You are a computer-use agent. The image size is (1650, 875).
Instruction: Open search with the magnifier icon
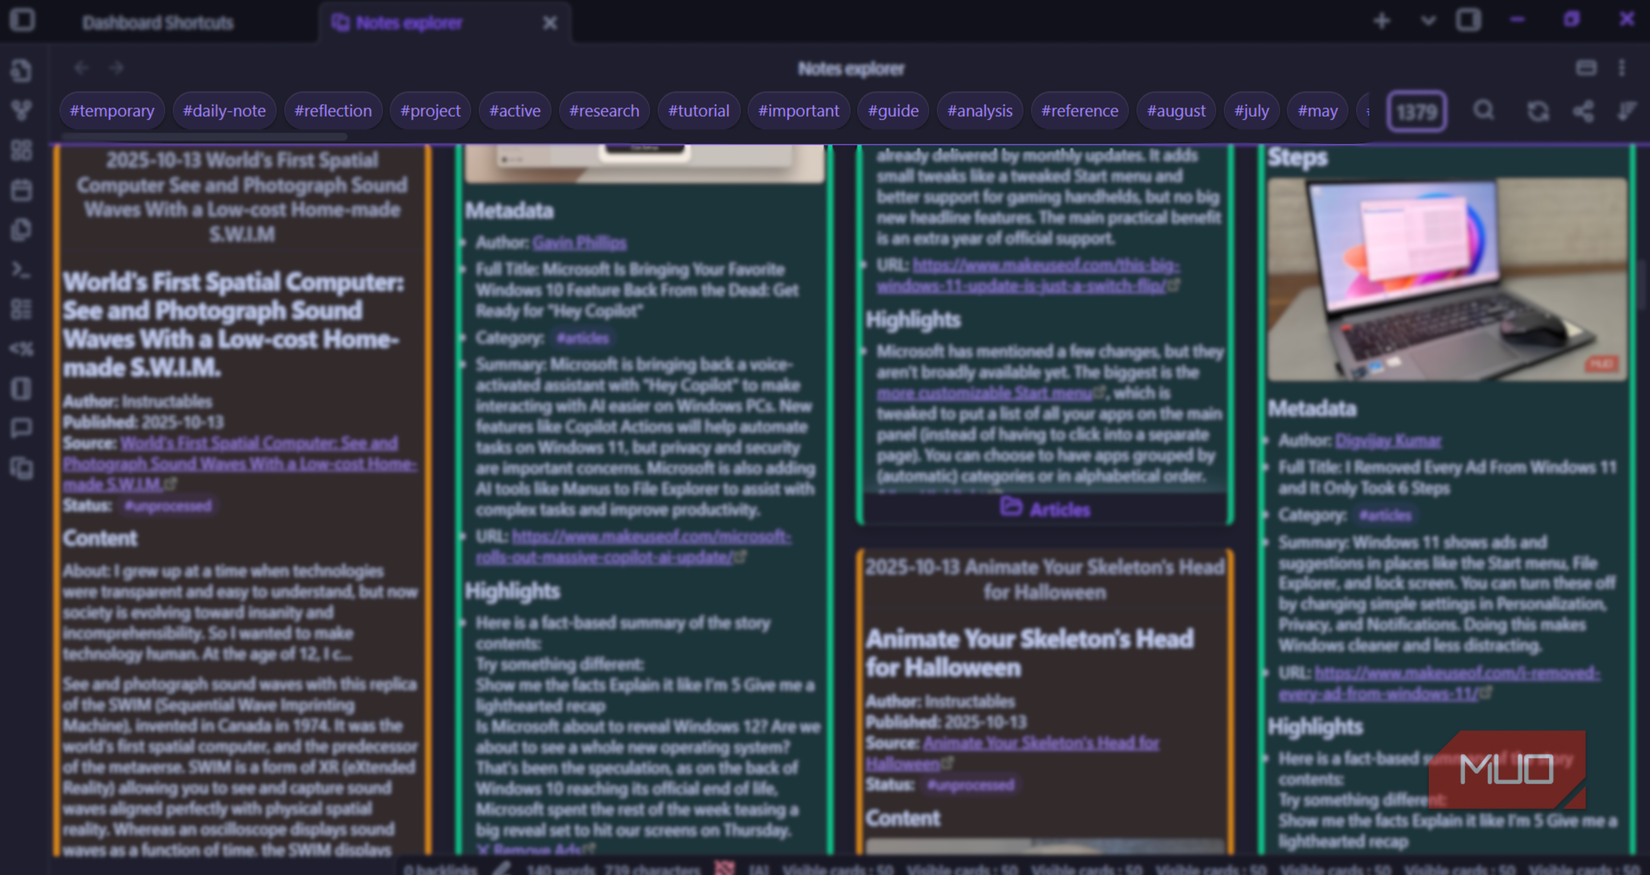(1484, 110)
